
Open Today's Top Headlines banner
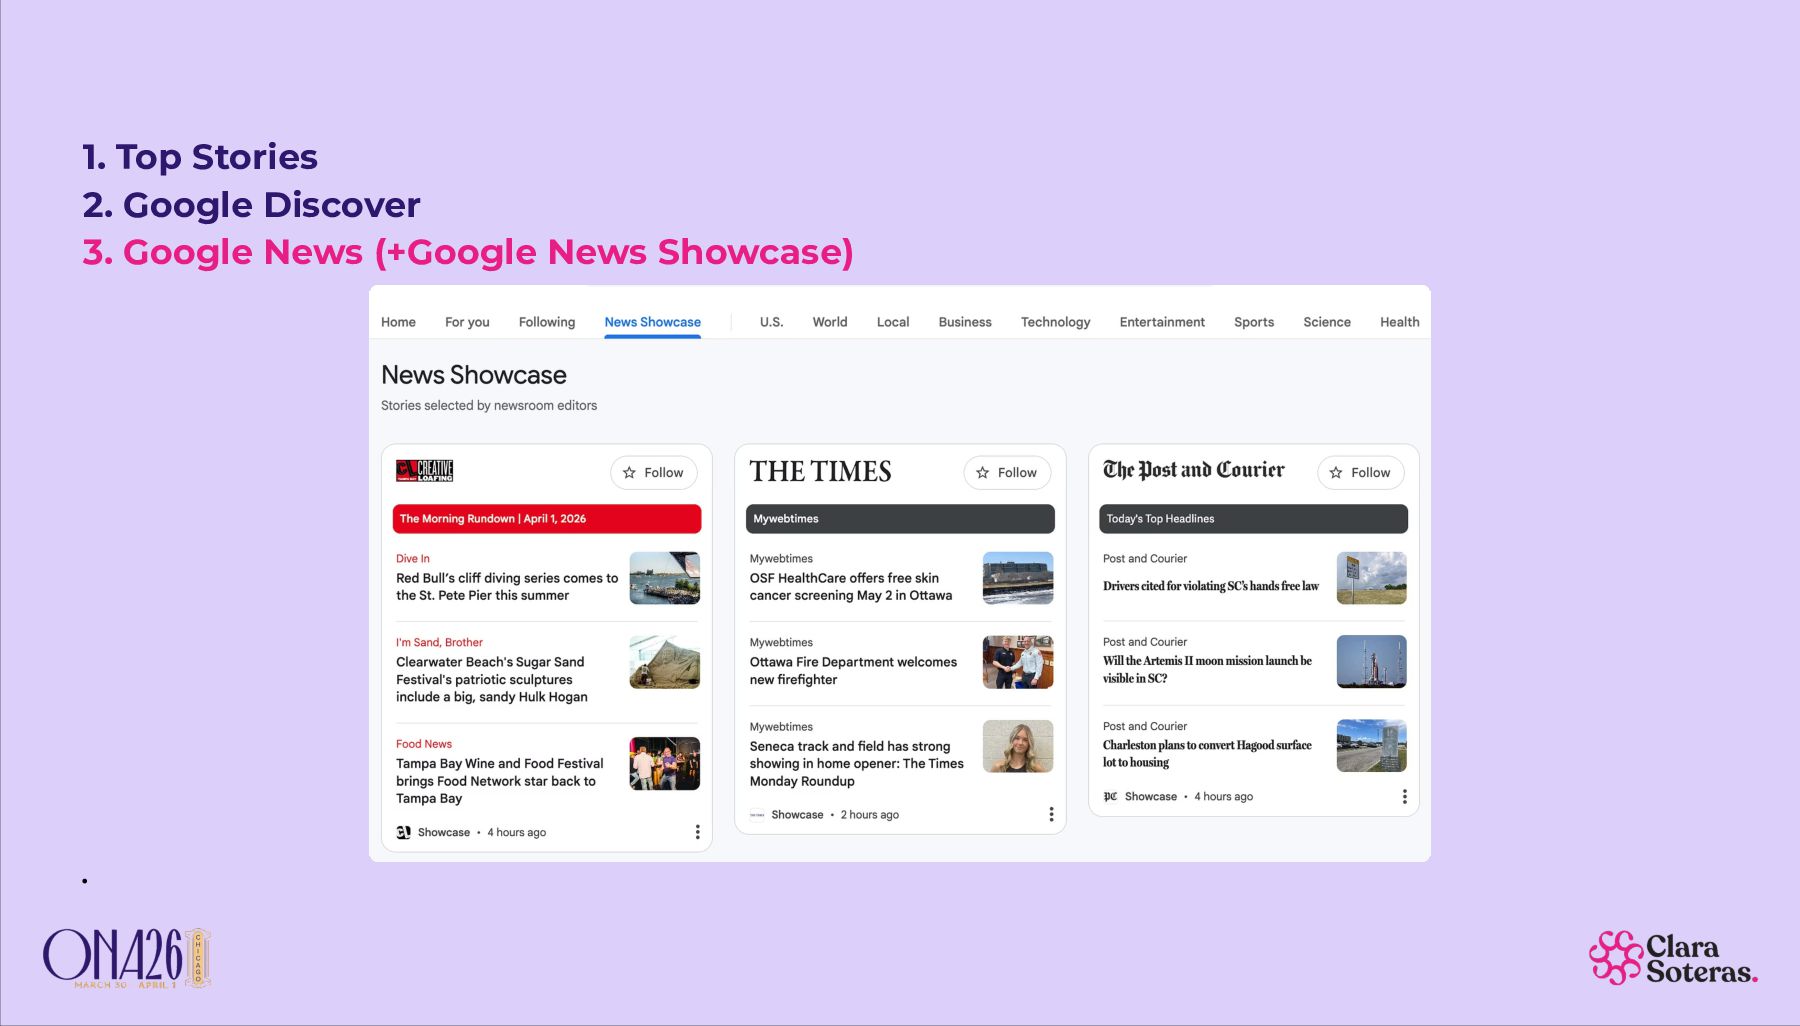1253,519
